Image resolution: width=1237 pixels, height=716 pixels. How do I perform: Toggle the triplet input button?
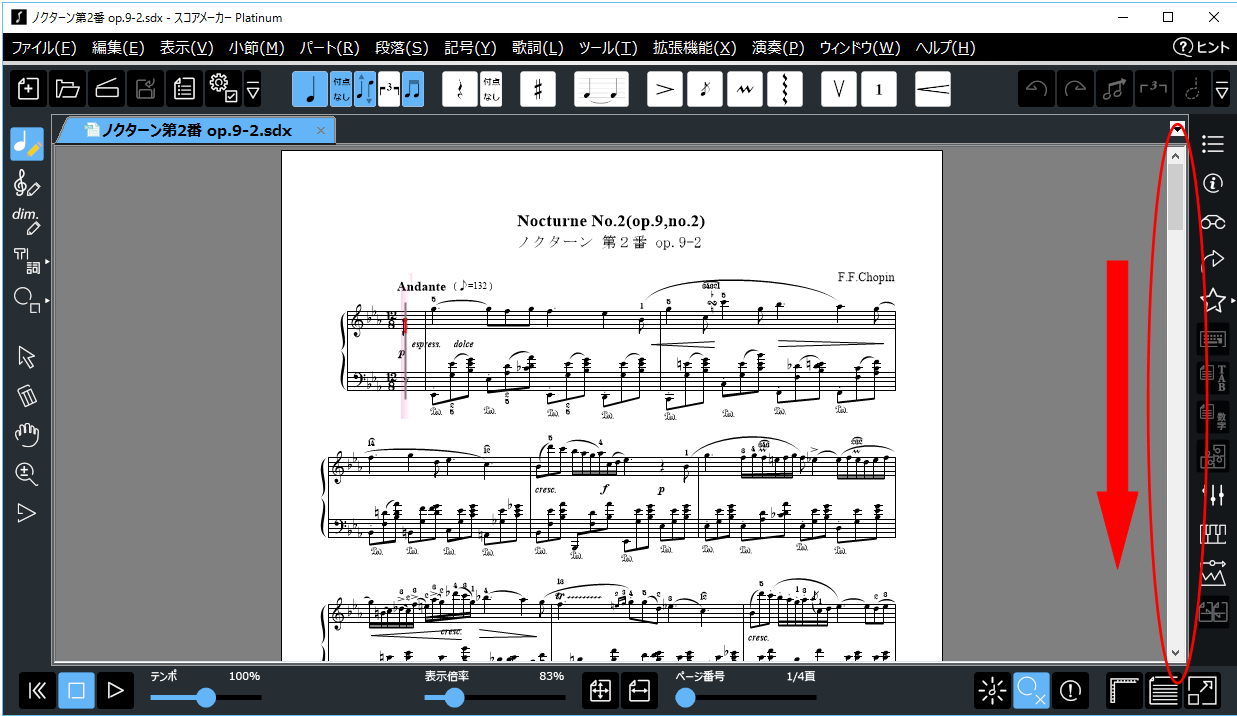pyautogui.click(x=388, y=89)
